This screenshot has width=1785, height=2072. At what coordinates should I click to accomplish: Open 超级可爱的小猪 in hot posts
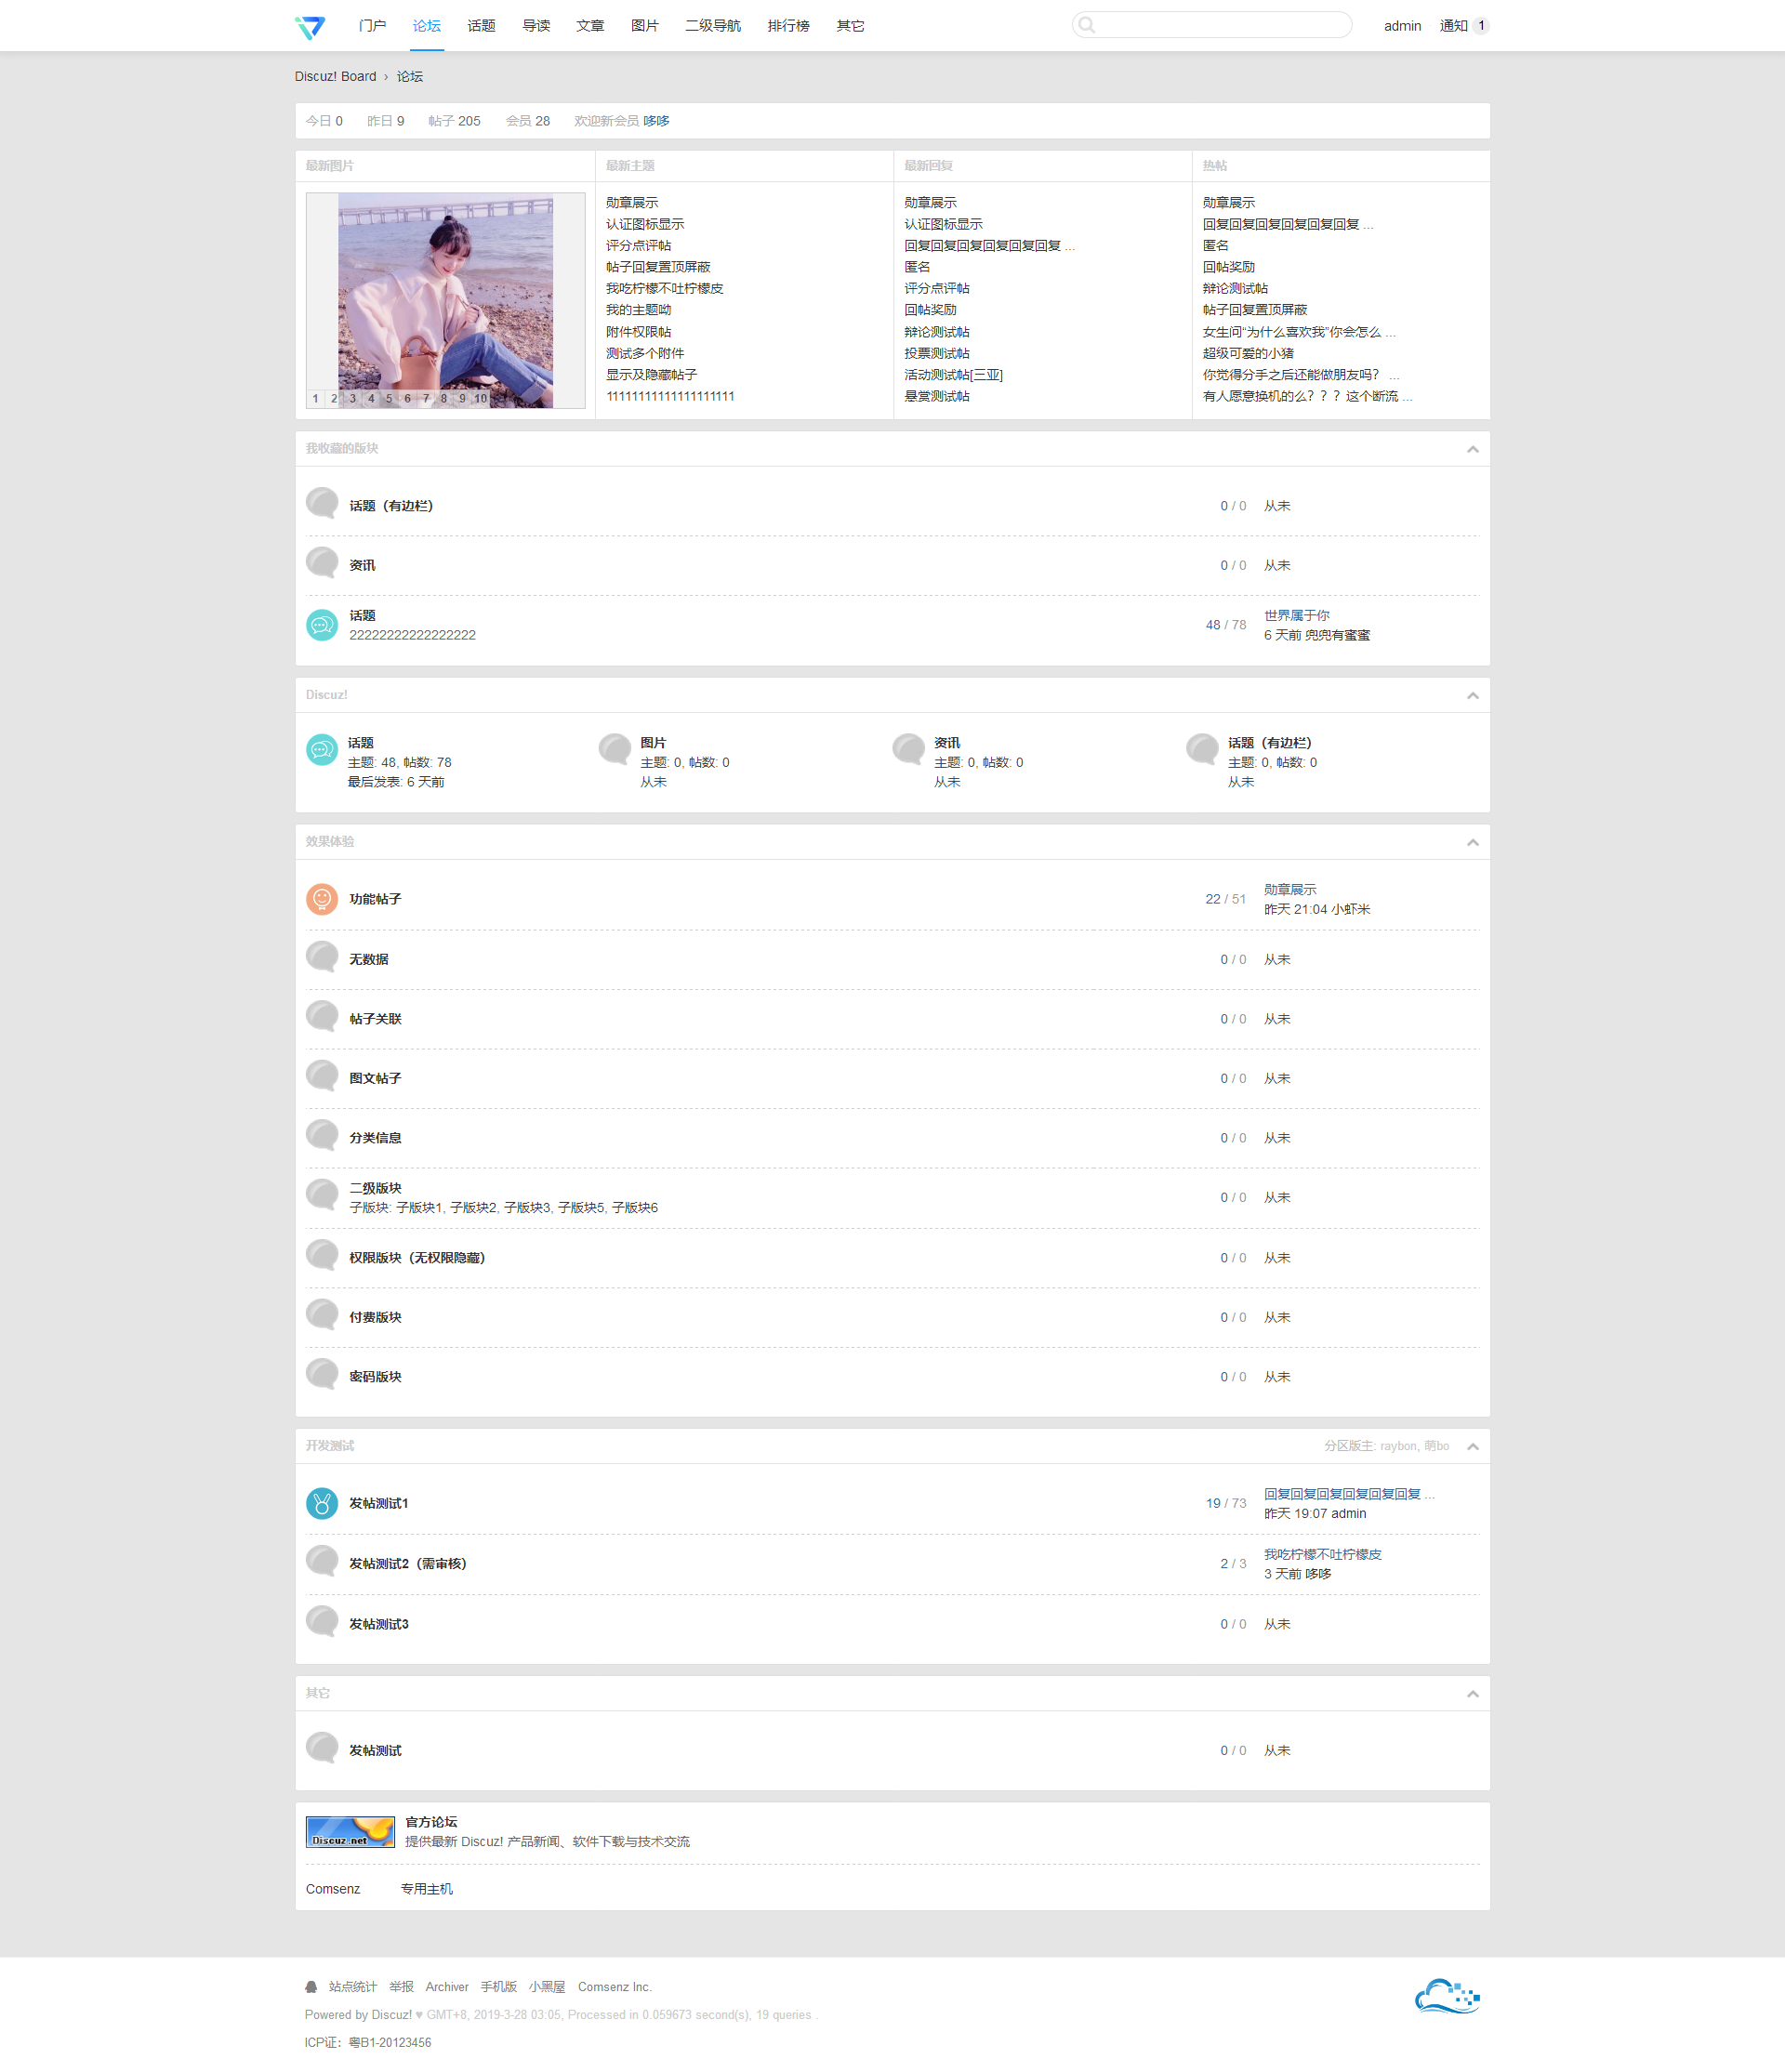click(x=1248, y=353)
